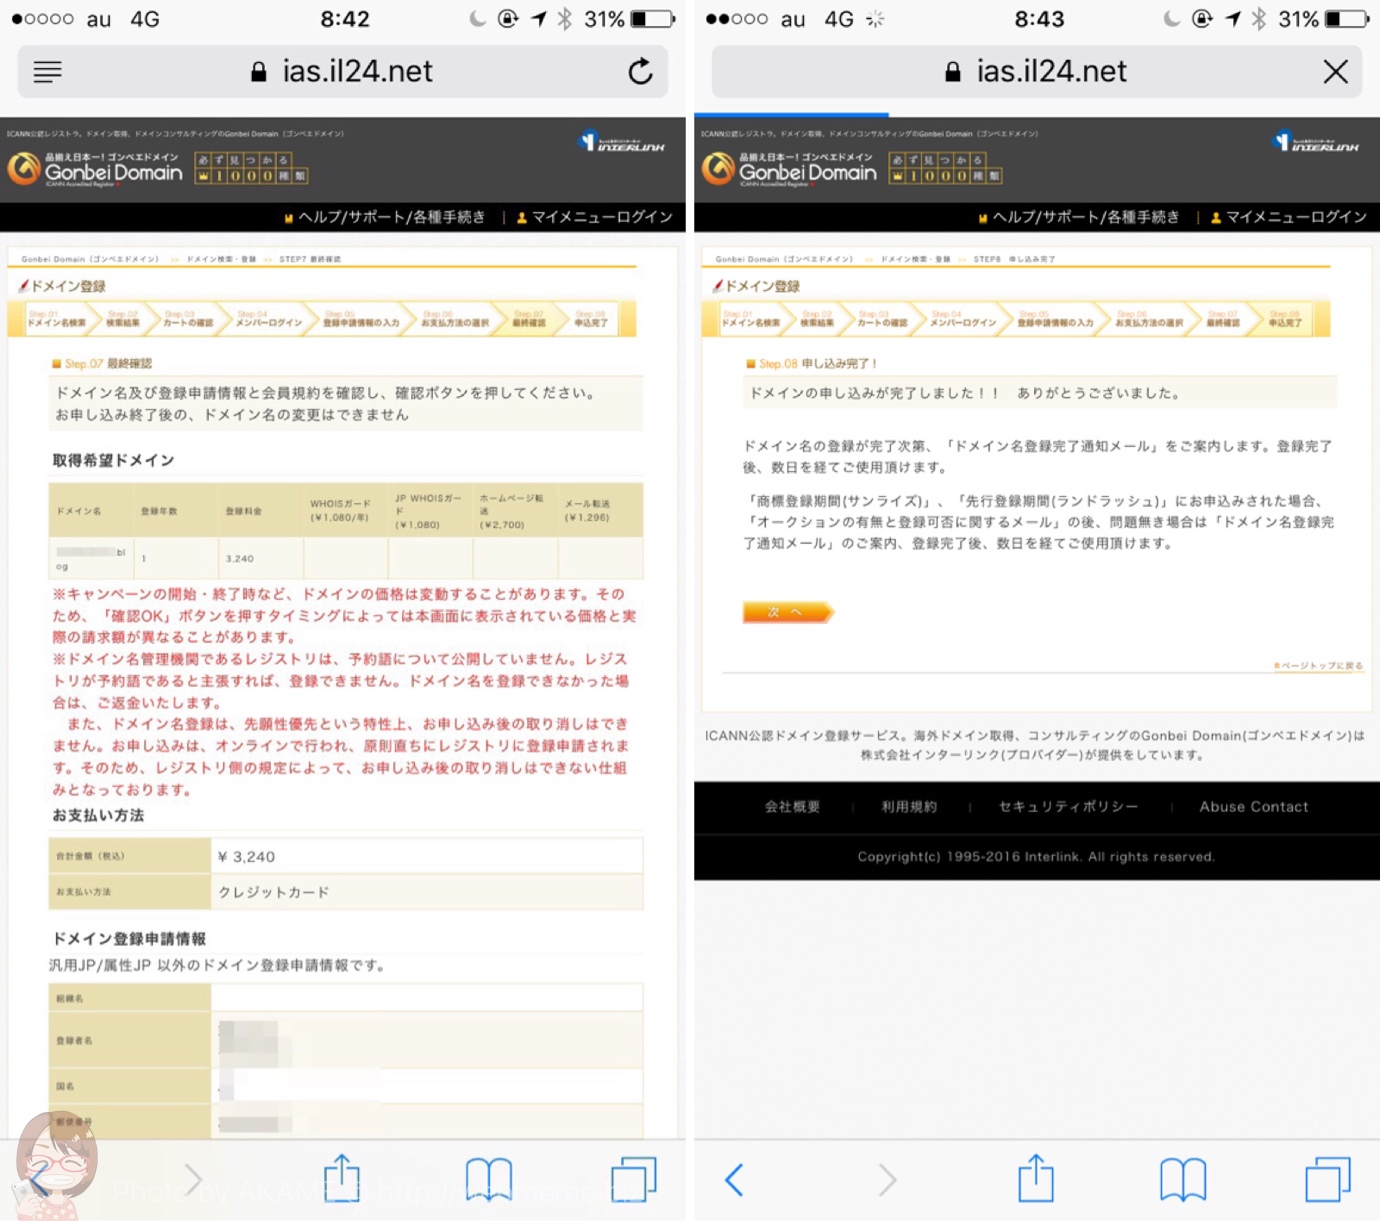Viewport: 1380px width, 1221px height.
Task: Open ヘルプ/サポート/各種手続き menu in right phone
Action: coord(1079,217)
